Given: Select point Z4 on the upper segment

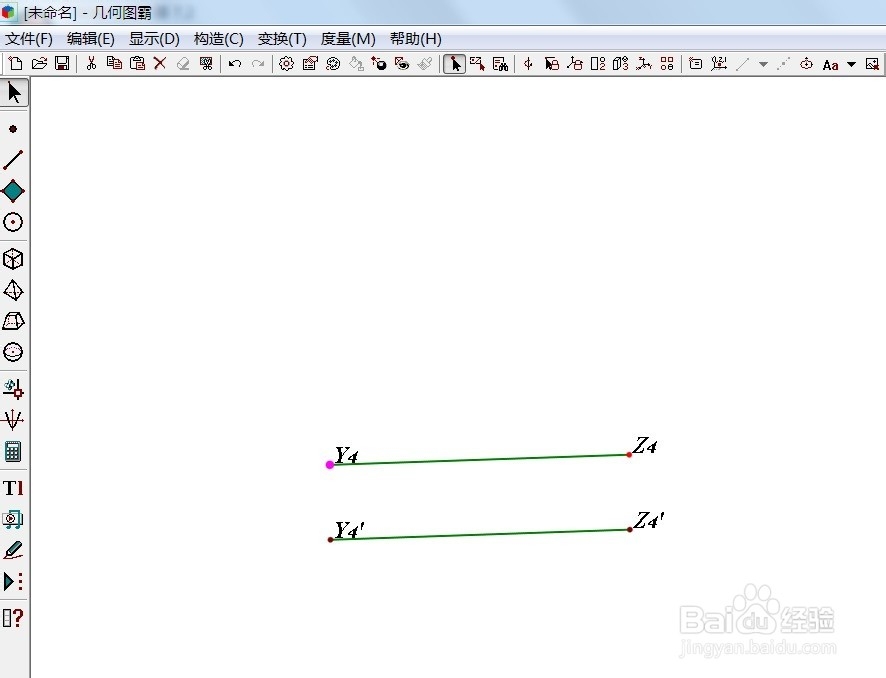Looking at the screenshot, I should click(629, 454).
